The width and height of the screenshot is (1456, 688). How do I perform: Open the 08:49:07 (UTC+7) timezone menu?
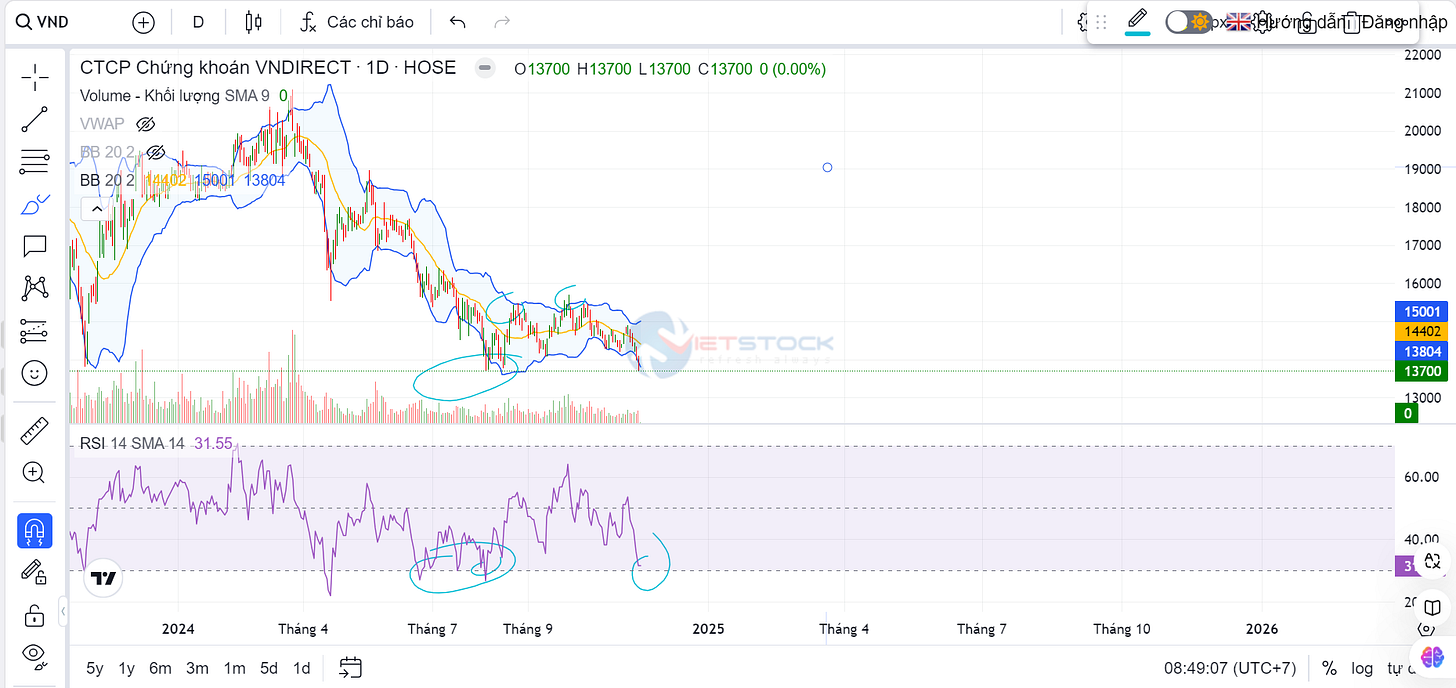point(1229,668)
